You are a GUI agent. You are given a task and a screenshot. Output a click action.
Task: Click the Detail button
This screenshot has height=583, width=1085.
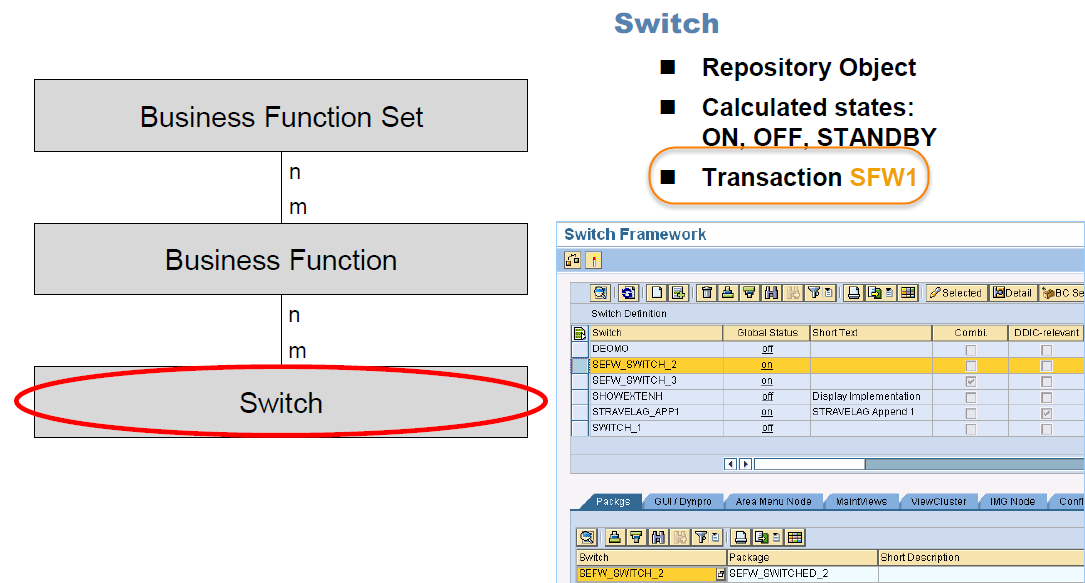point(1012,293)
